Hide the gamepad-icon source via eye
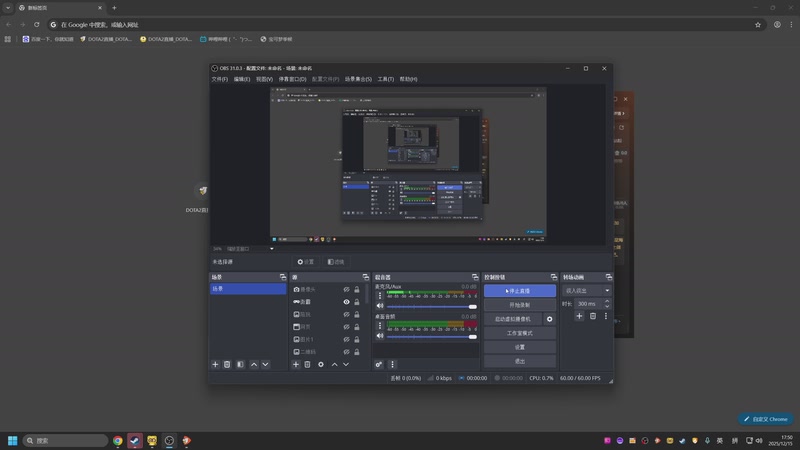800x450 pixels. pyautogui.click(x=346, y=302)
